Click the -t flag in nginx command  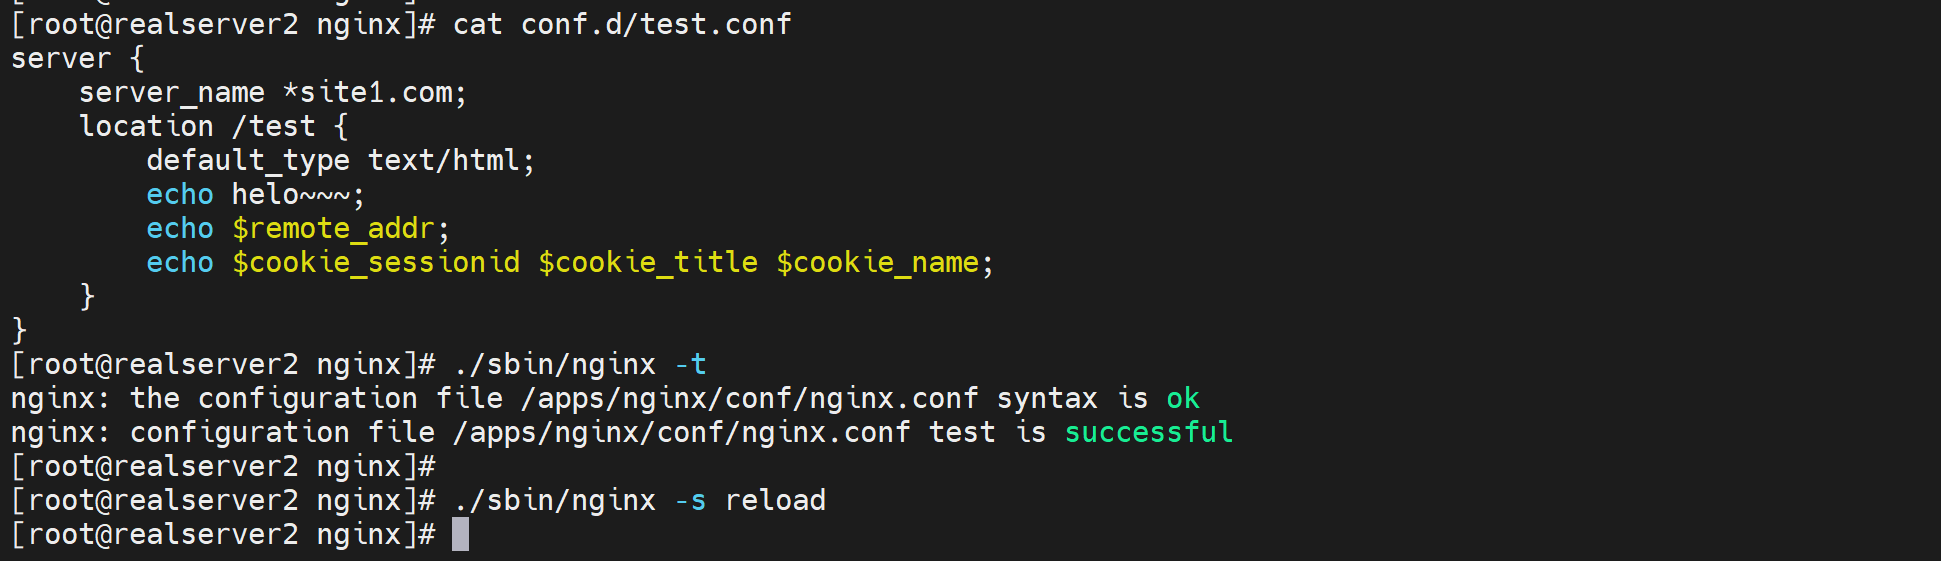pos(690,364)
